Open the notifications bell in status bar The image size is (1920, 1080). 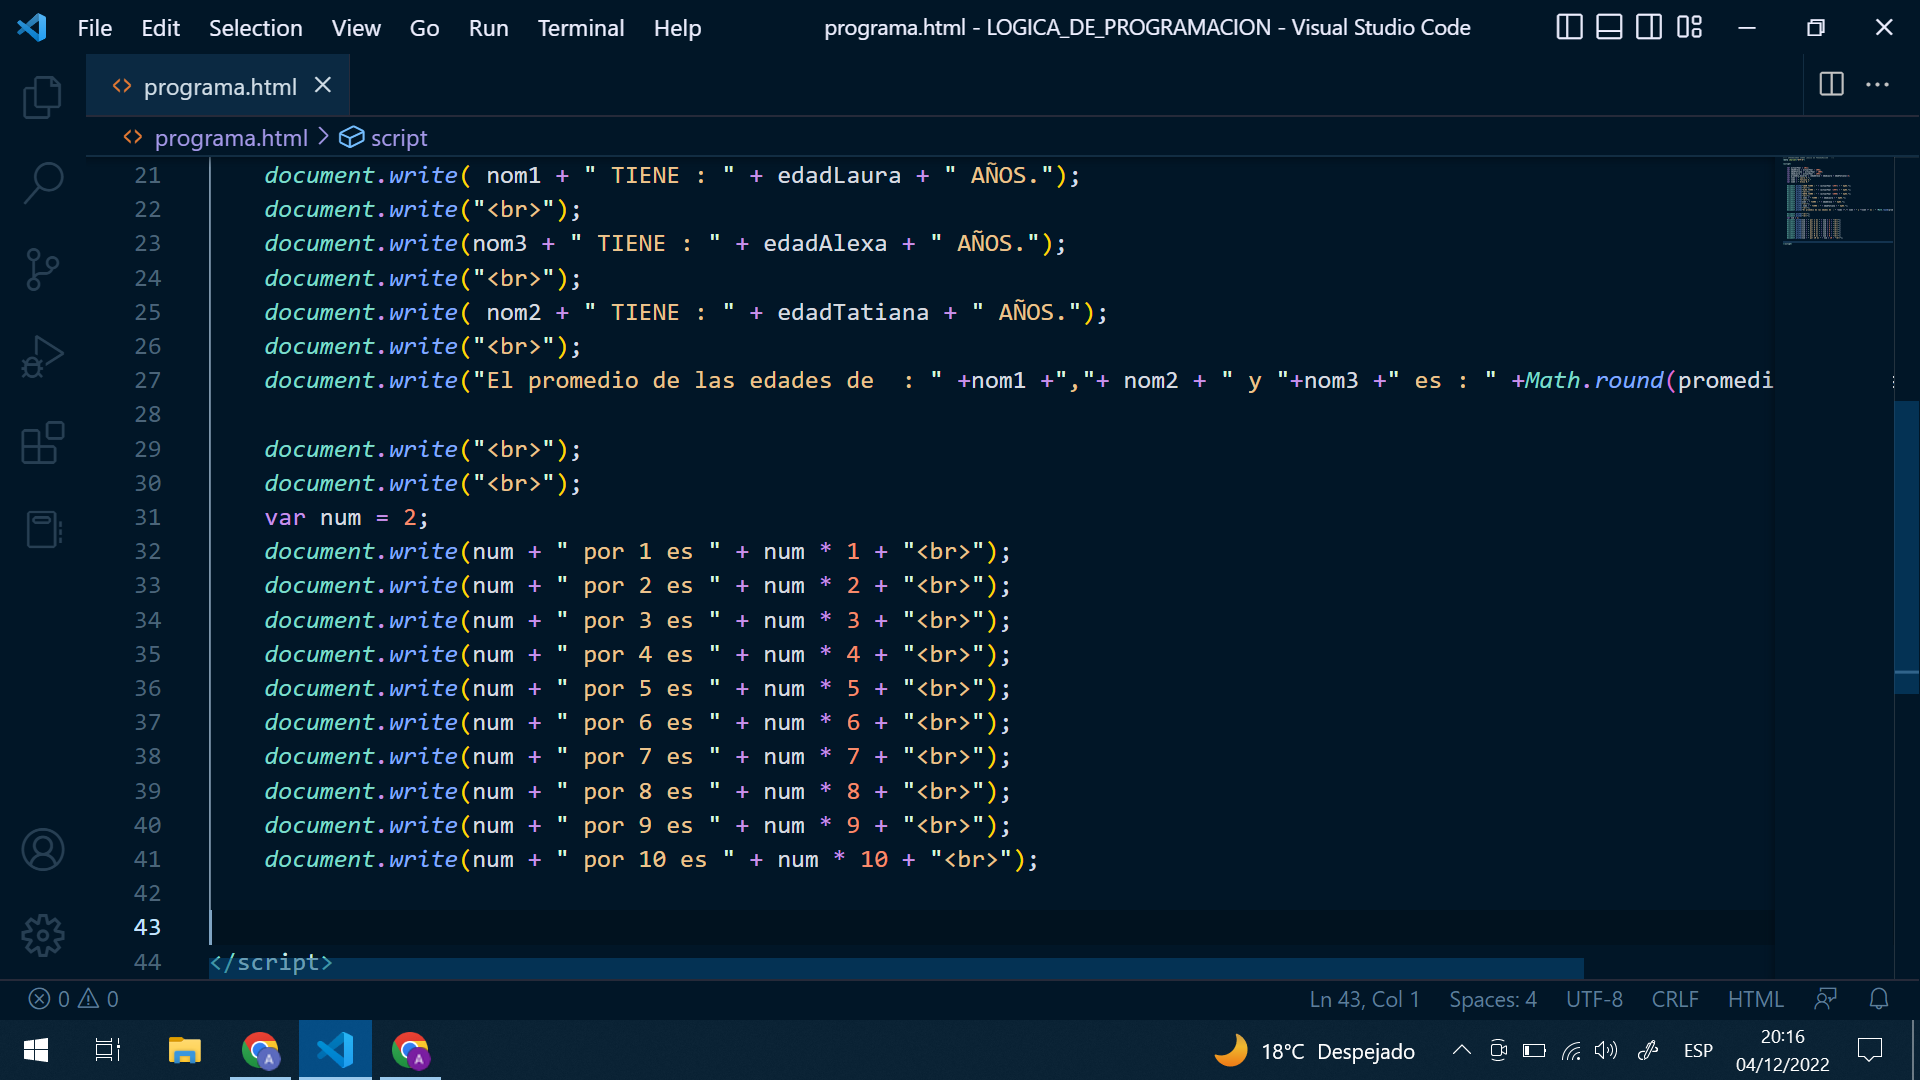coord(1879,999)
